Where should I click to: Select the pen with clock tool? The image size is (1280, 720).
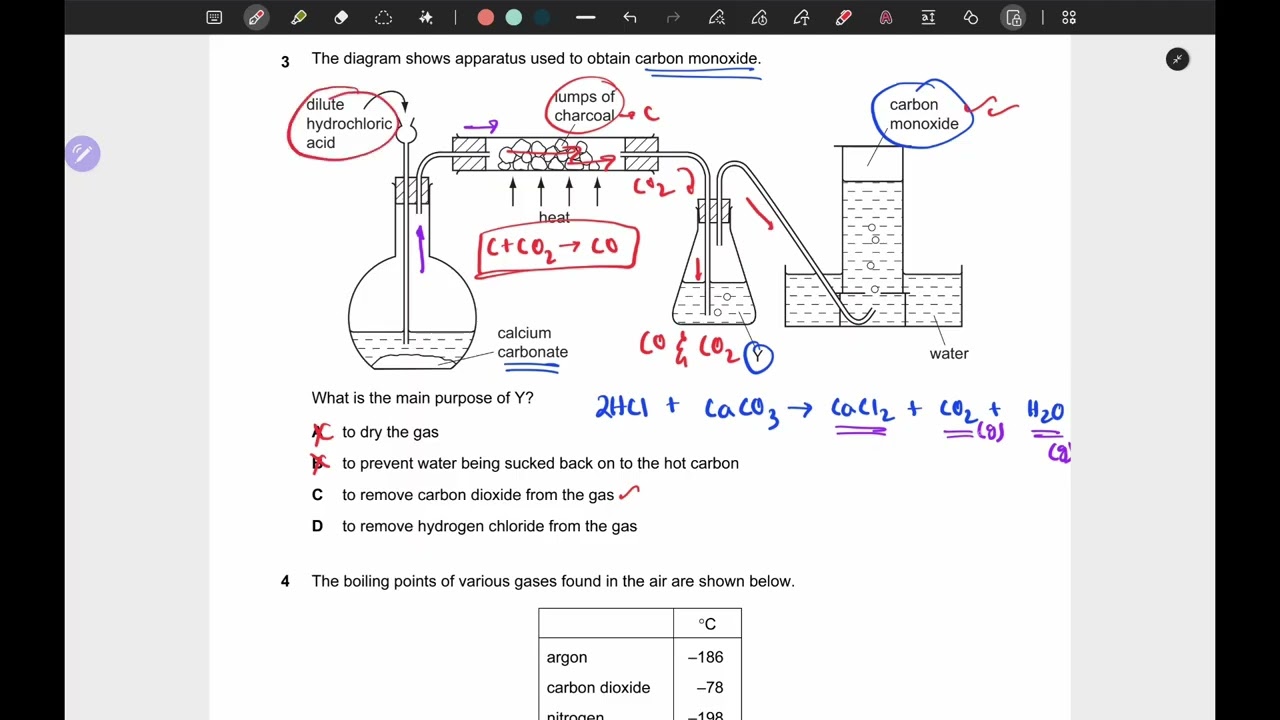point(759,17)
